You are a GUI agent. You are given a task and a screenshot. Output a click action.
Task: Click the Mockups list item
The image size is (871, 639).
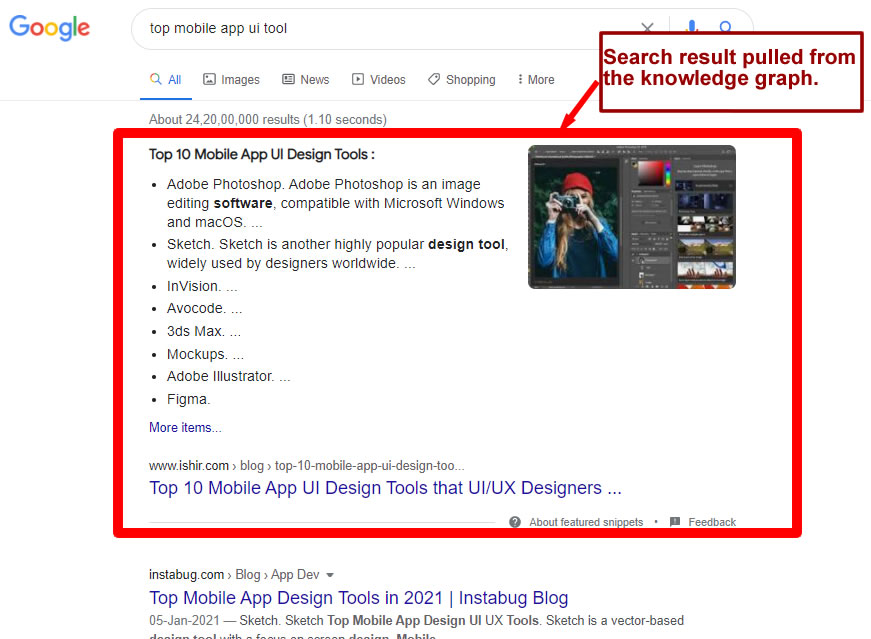[x=205, y=354]
